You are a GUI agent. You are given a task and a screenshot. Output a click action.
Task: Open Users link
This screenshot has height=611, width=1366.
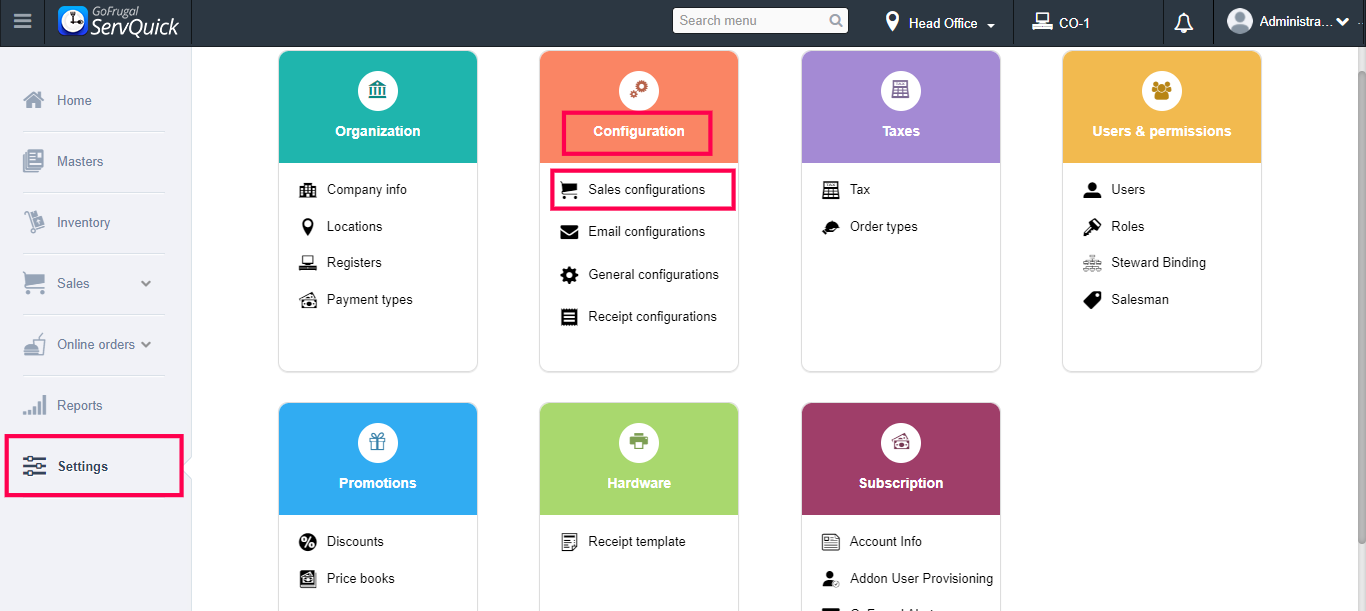pyautogui.click(x=1128, y=190)
